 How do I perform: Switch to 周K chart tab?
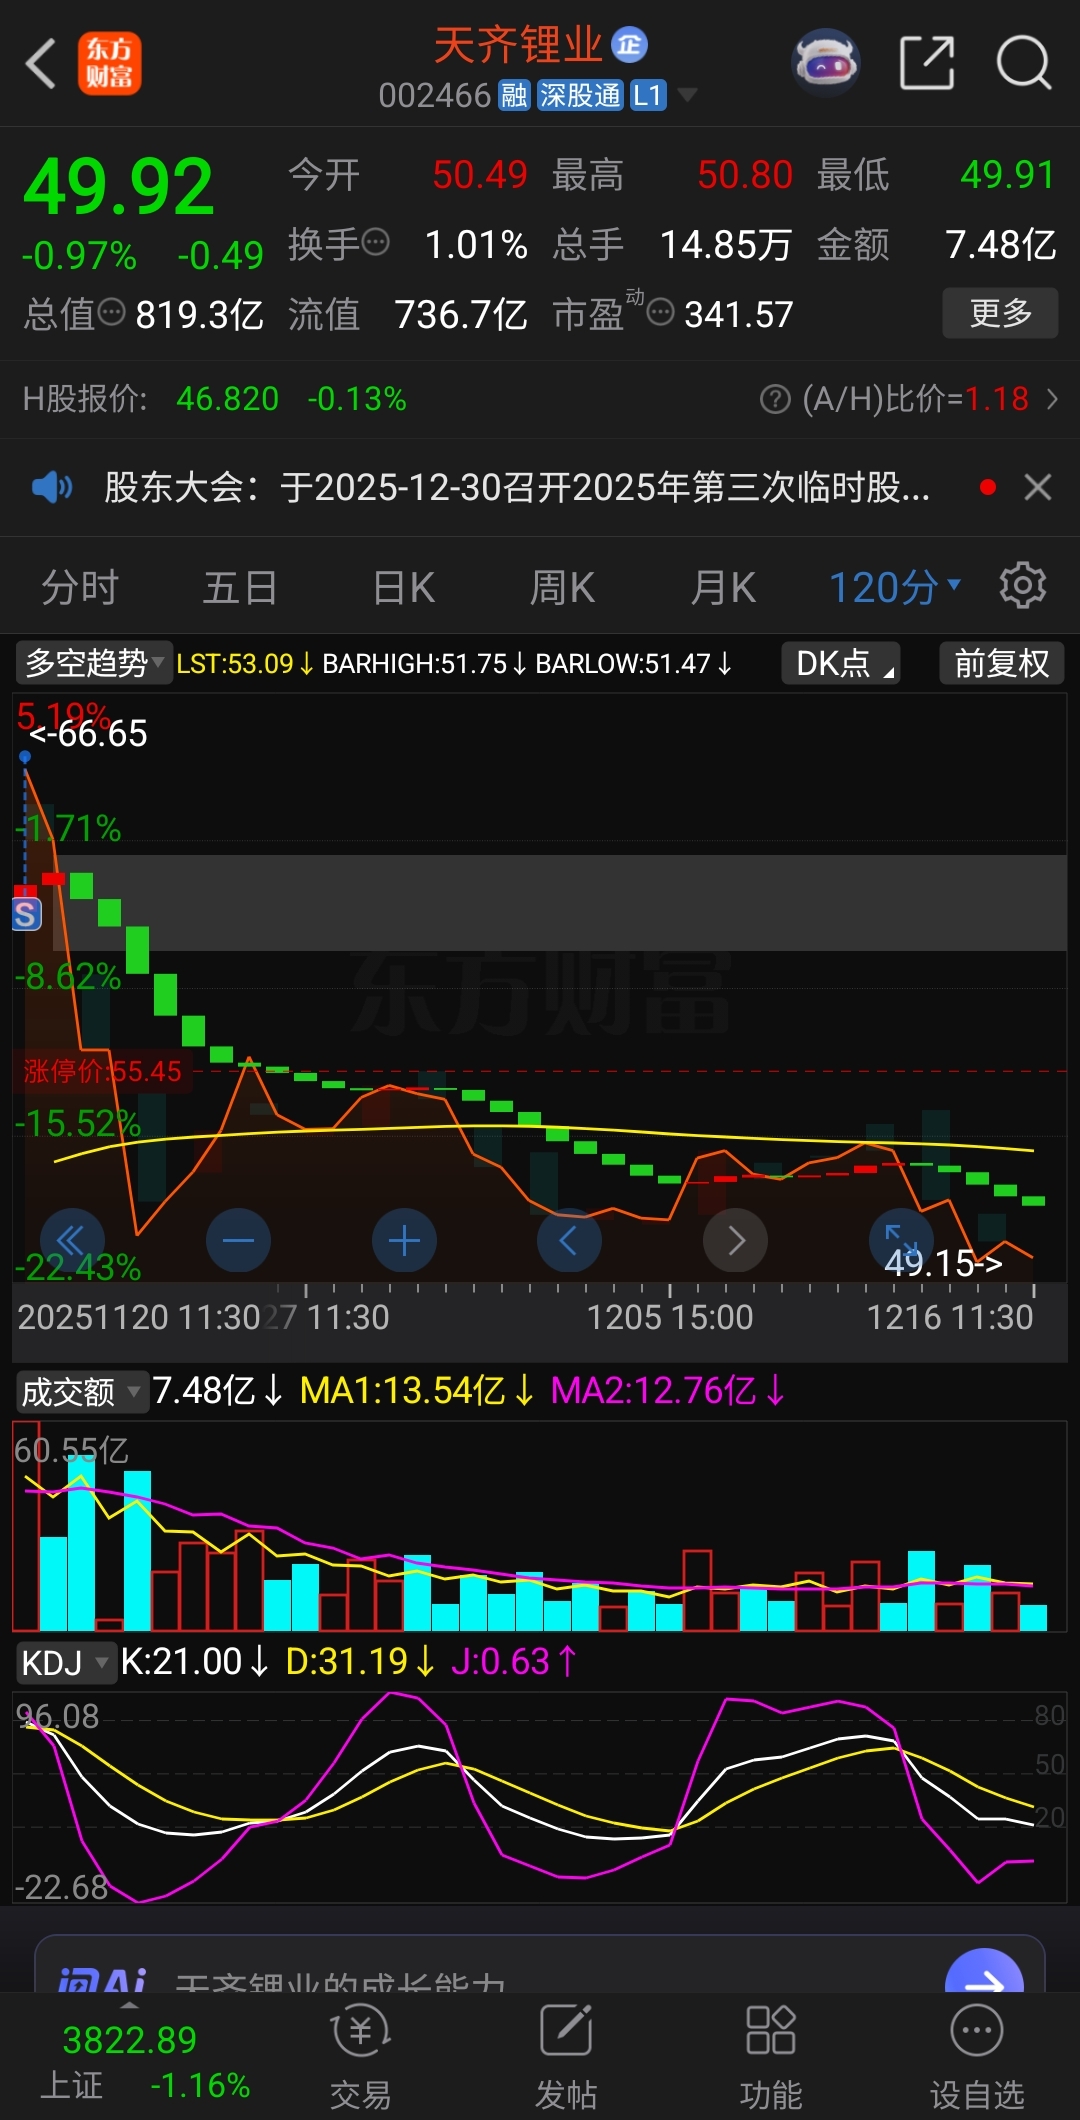tap(562, 587)
